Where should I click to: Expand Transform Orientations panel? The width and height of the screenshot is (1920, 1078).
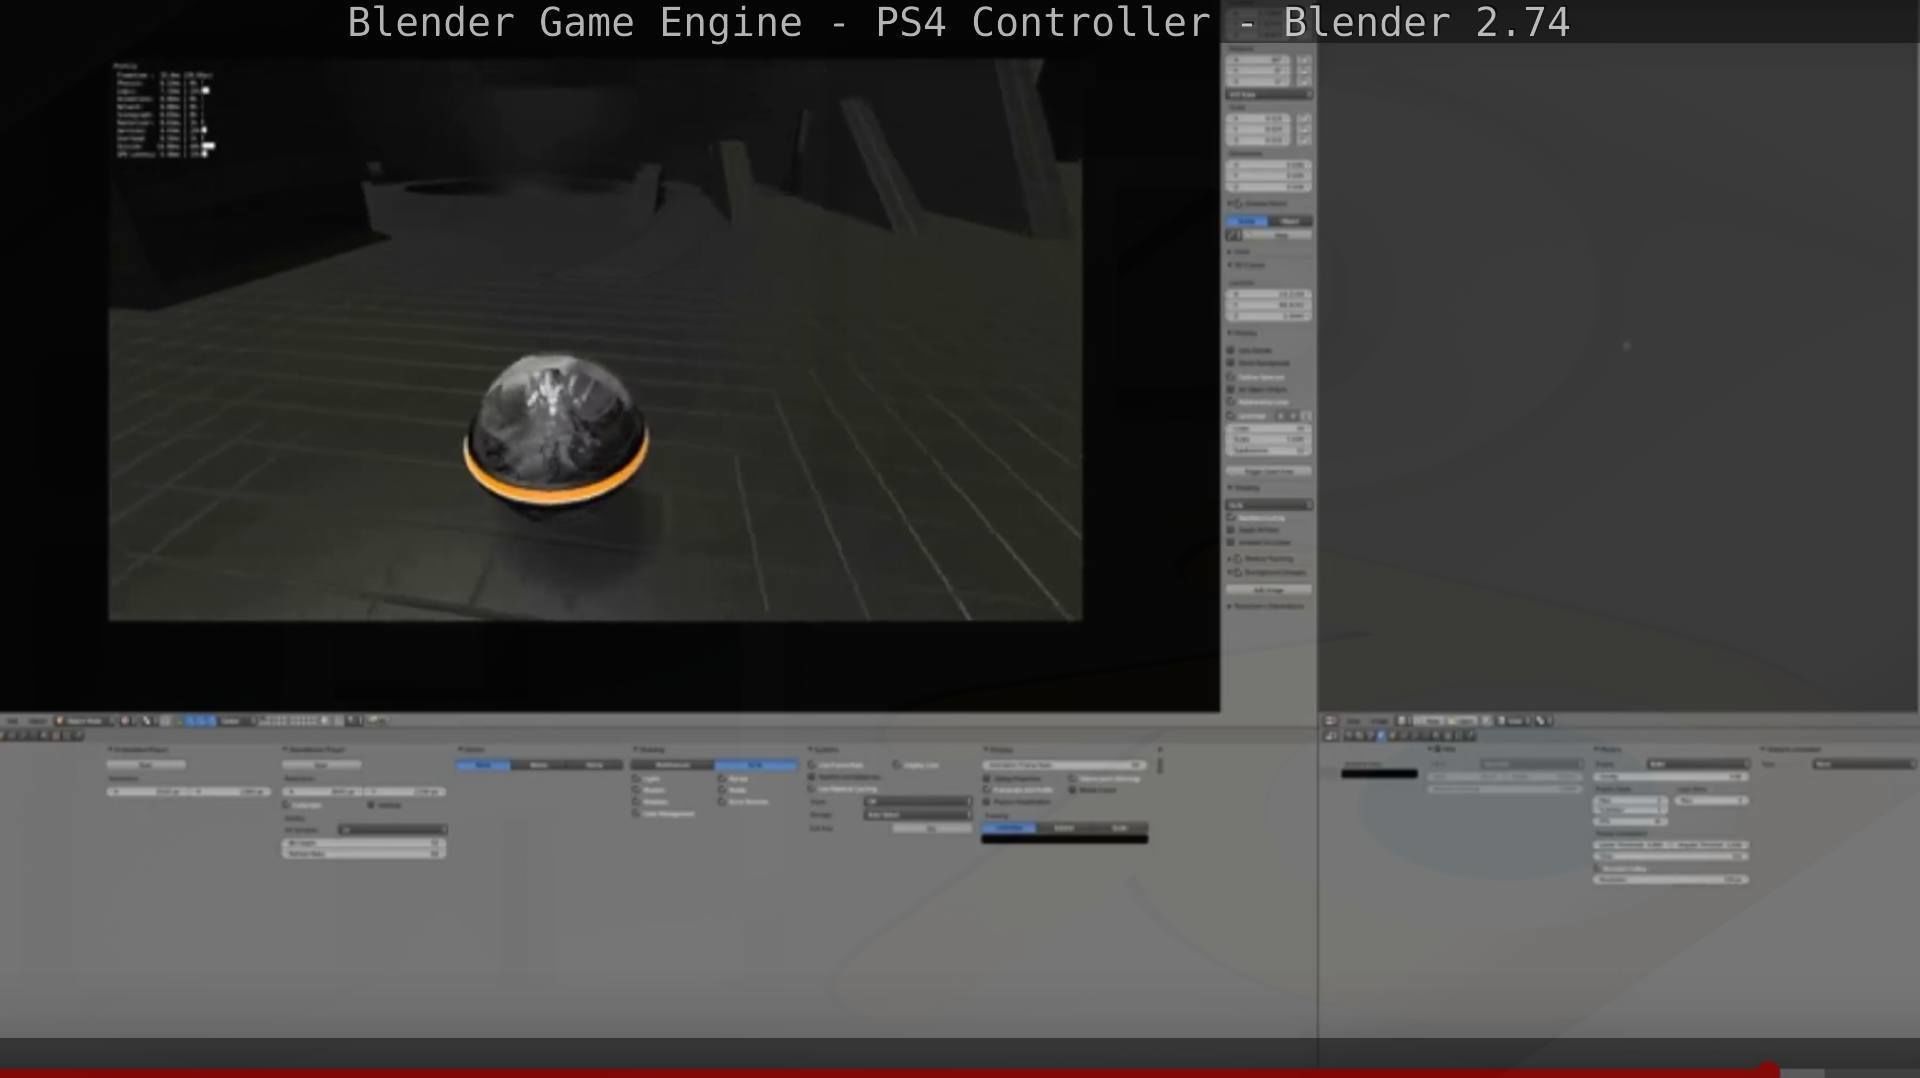coord(1230,606)
